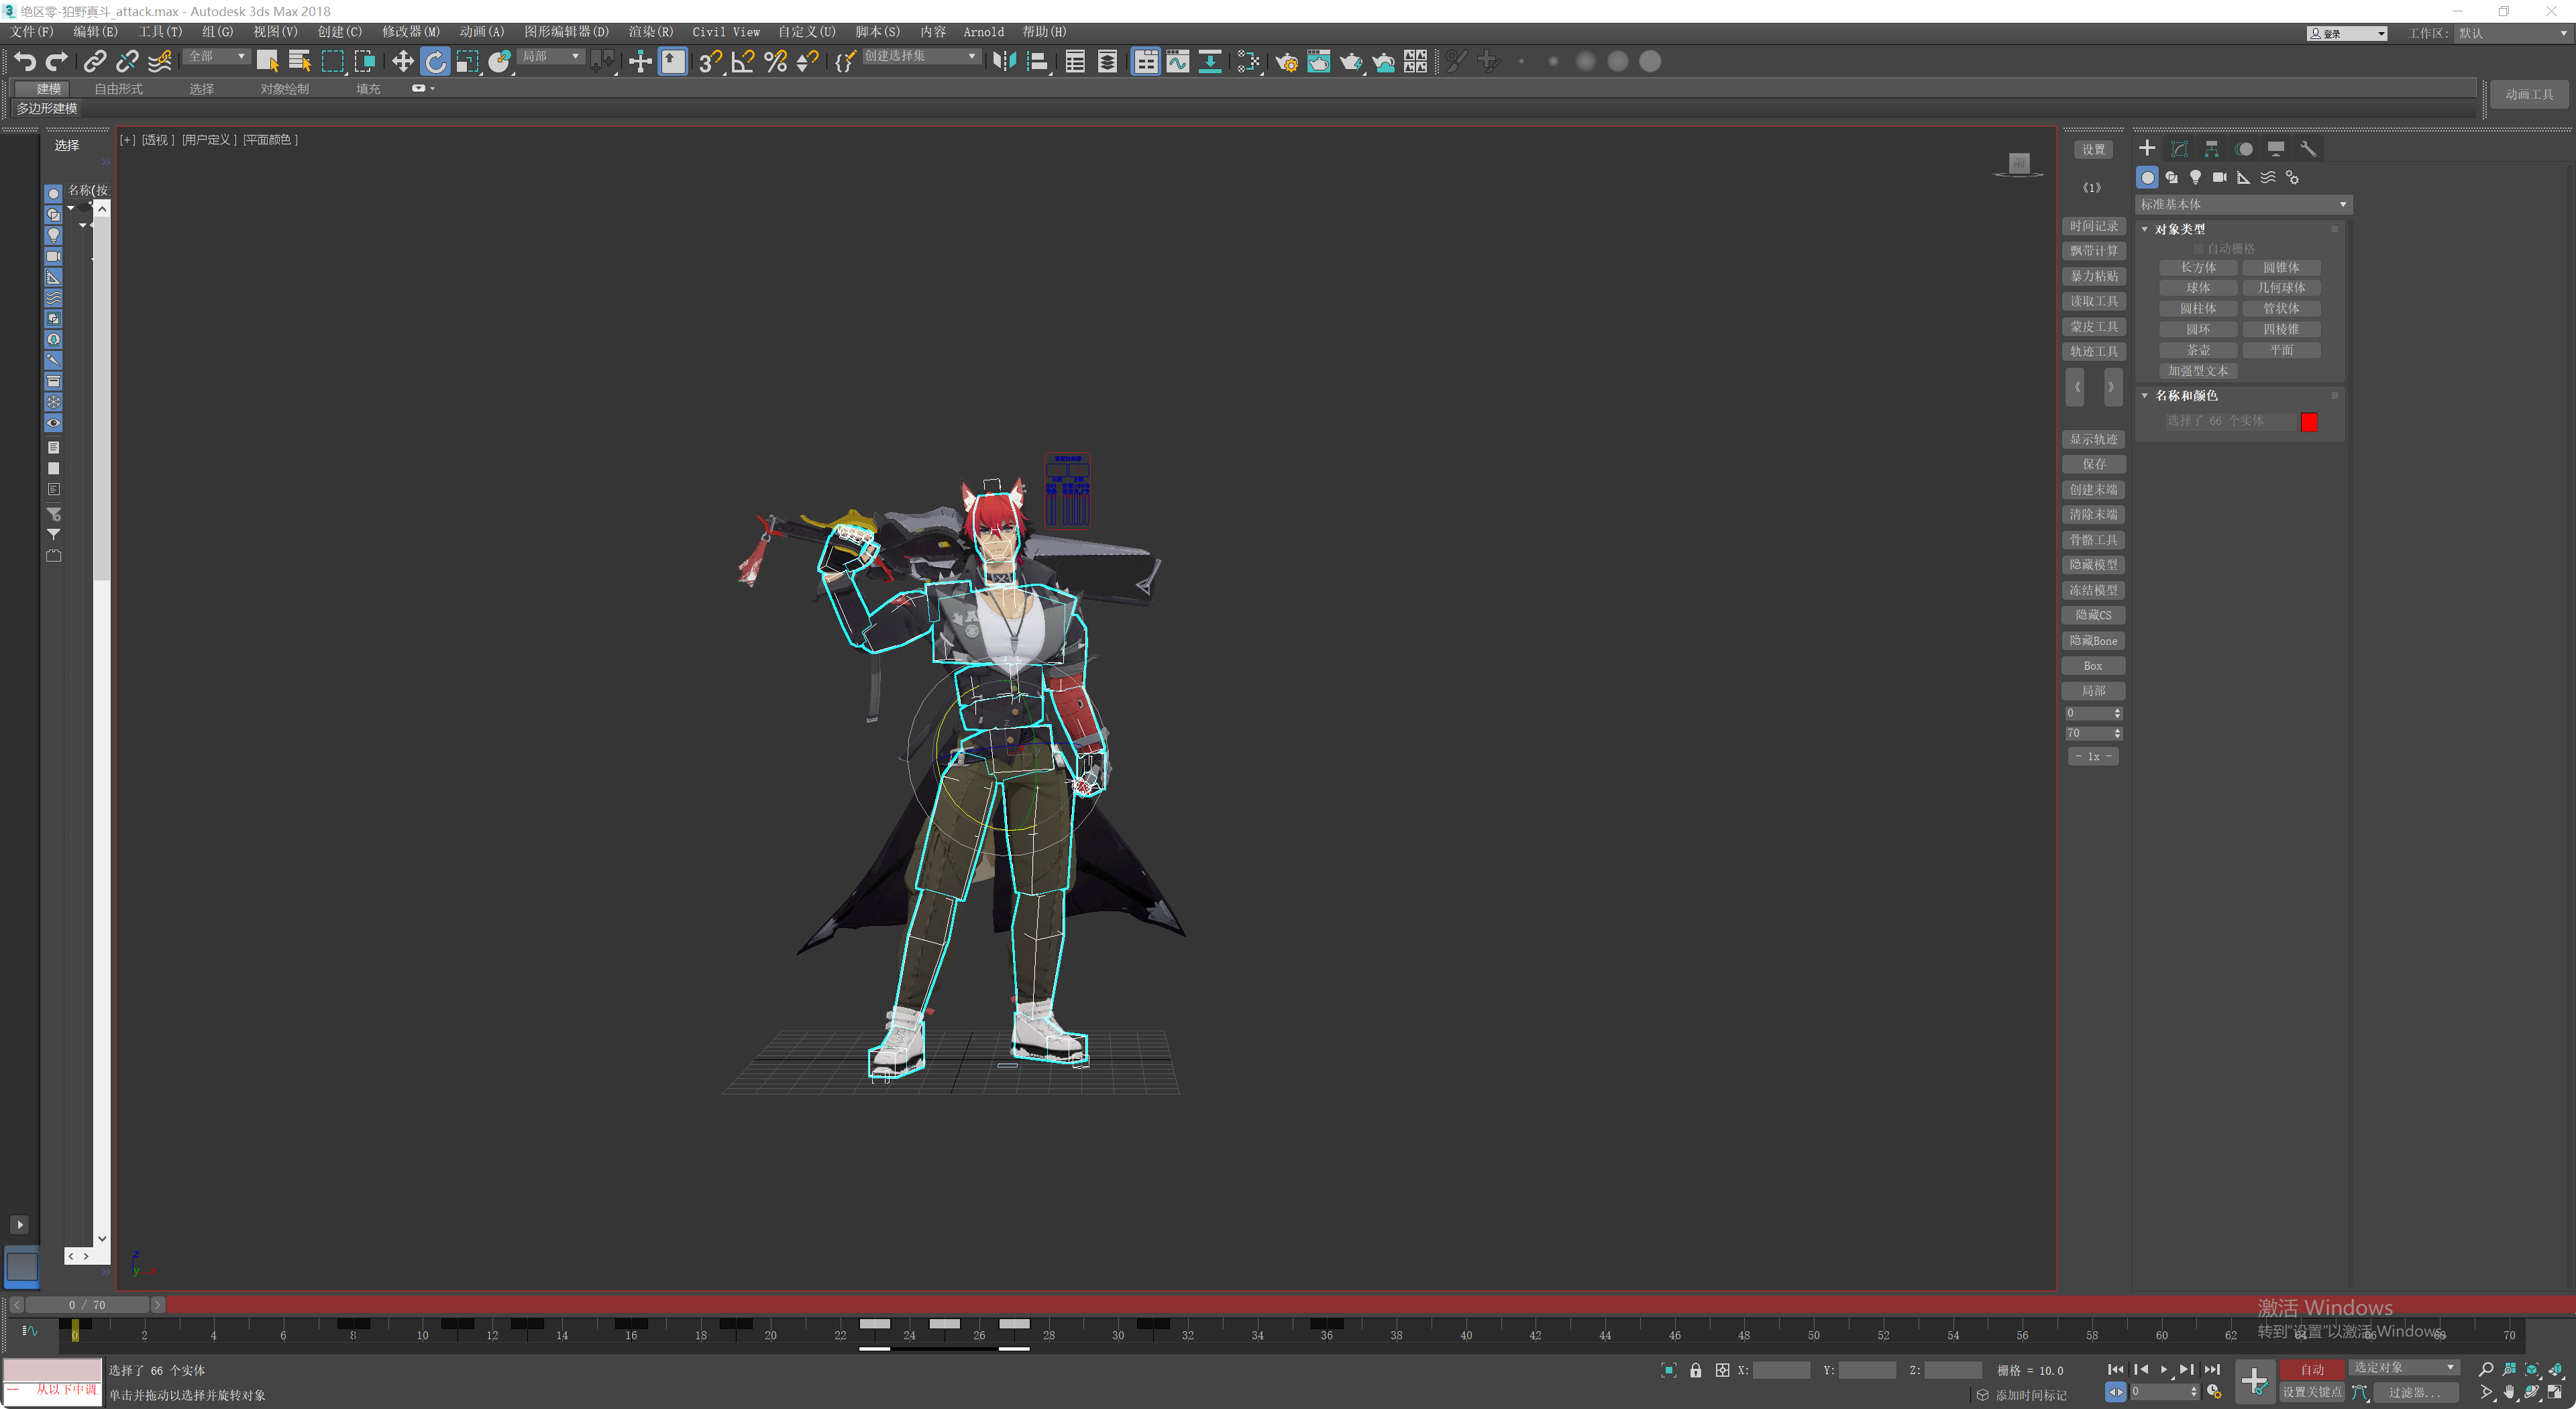Image resolution: width=2576 pixels, height=1409 pixels.
Task: Switch the Create panel to the Cameras category
Action: tap(2219, 177)
